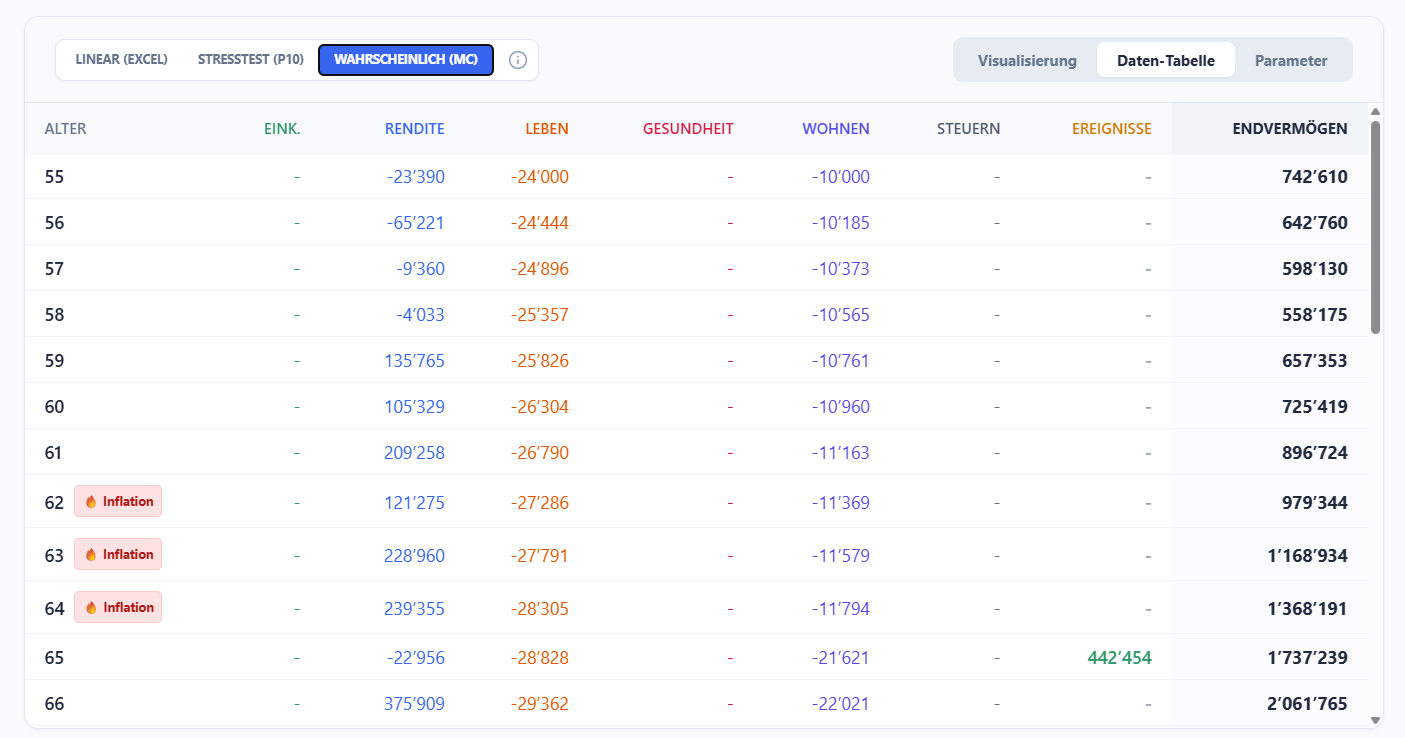This screenshot has height=738, width=1405.
Task: Select the Inflation badge at age 62
Action: pyautogui.click(x=118, y=501)
